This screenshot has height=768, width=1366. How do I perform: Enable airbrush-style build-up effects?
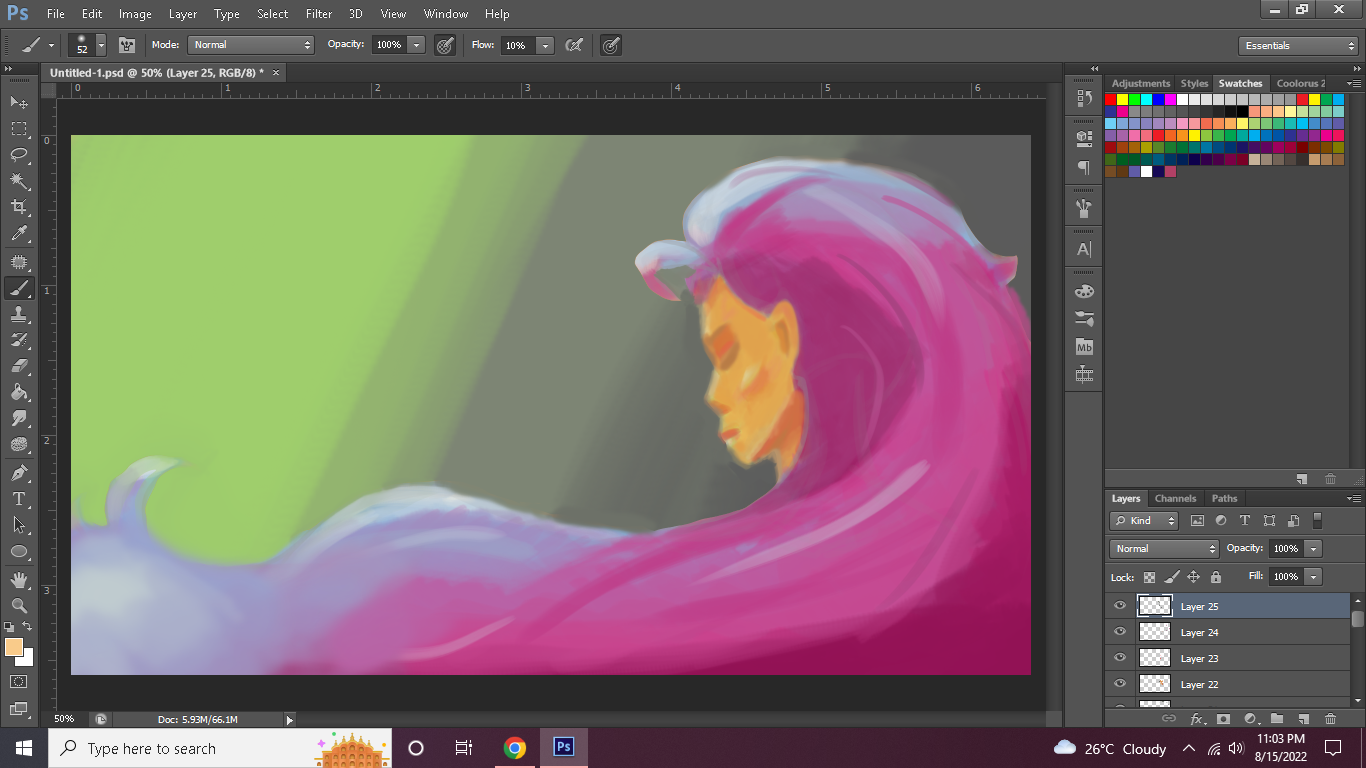[x=574, y=45]
